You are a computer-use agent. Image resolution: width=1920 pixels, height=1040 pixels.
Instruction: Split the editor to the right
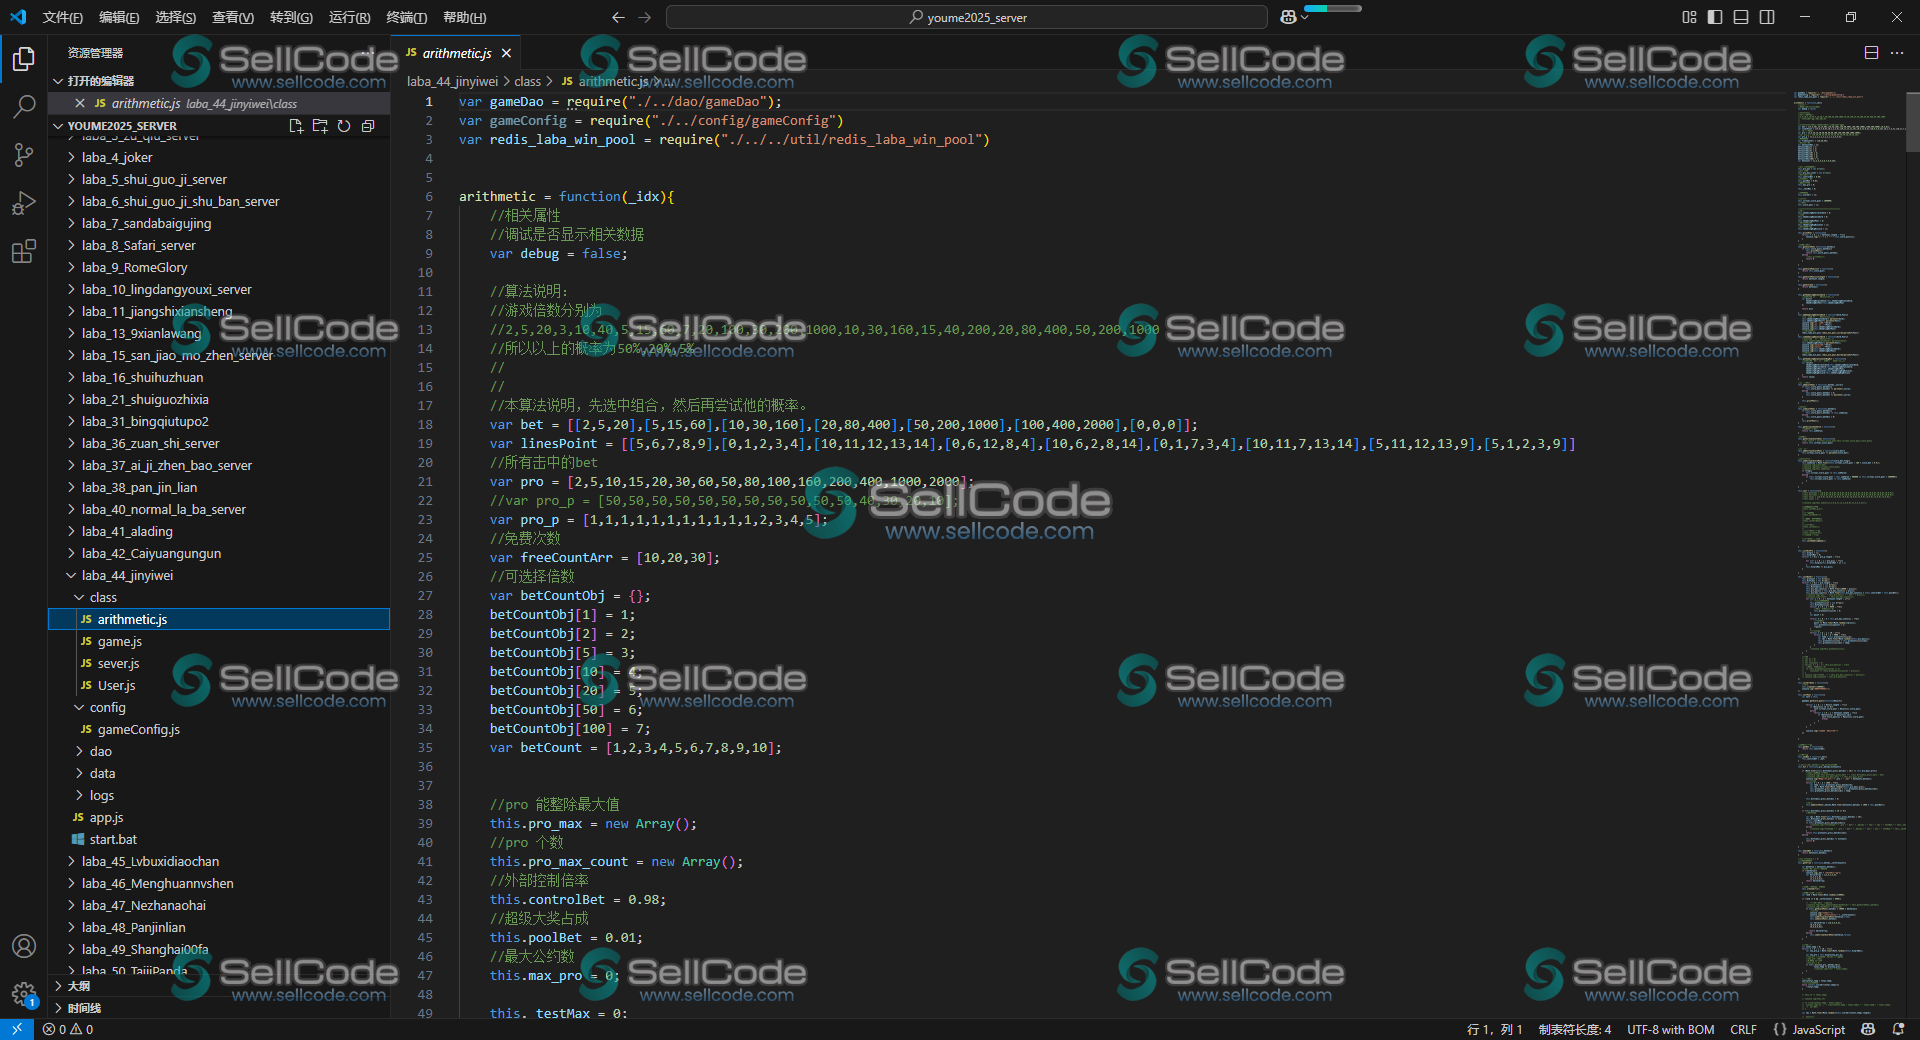1871,53
